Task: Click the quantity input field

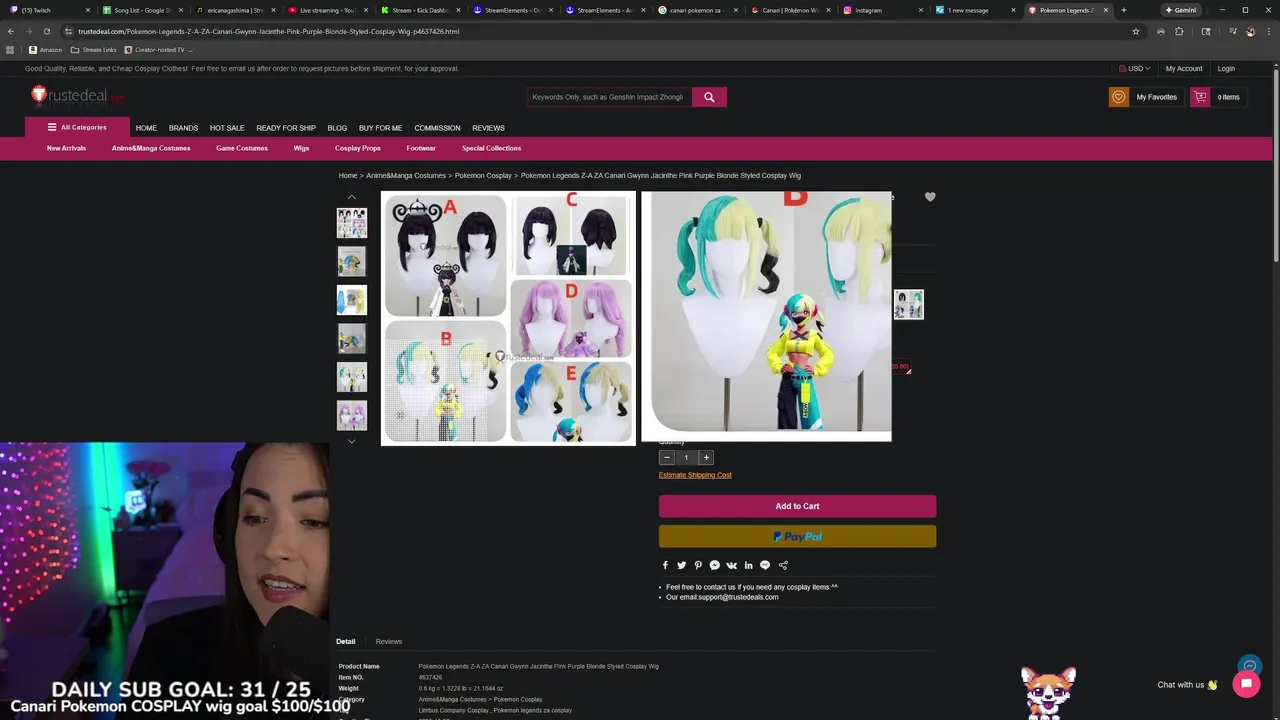Action: (686, 458)
